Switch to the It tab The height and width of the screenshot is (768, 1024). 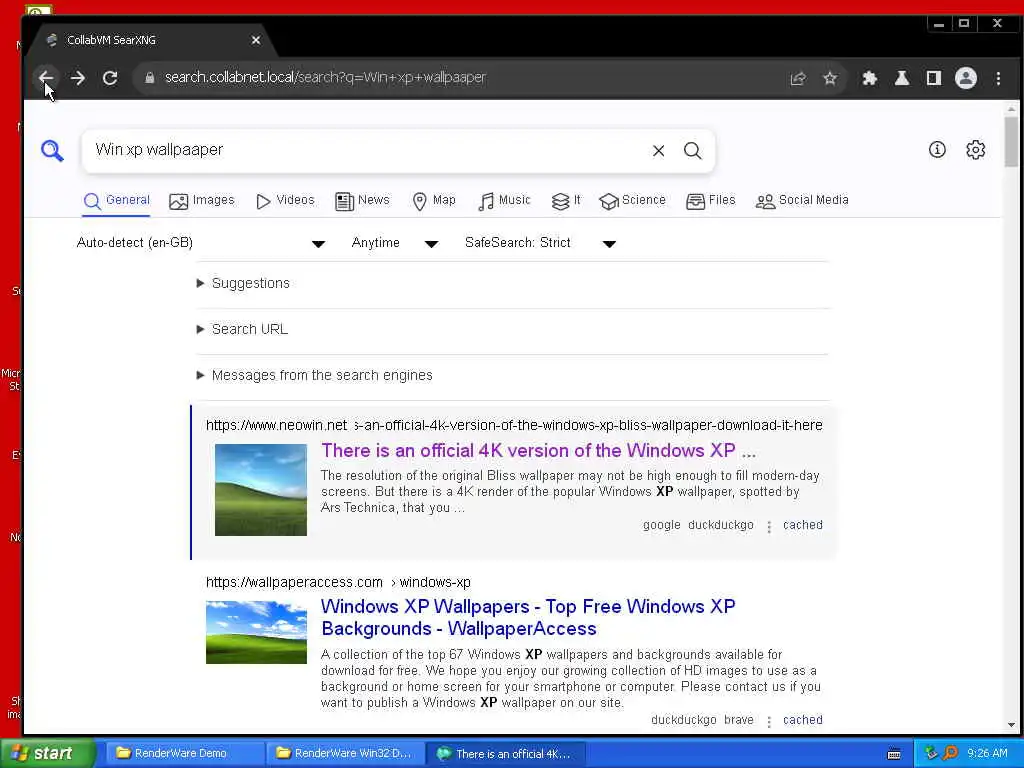pos(566,200)
